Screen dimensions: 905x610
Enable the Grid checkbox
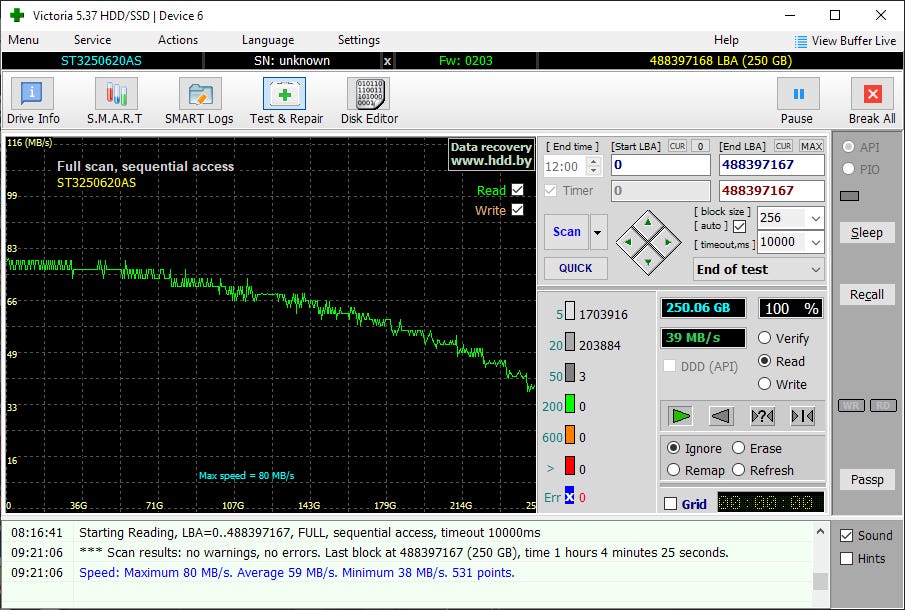670,504
